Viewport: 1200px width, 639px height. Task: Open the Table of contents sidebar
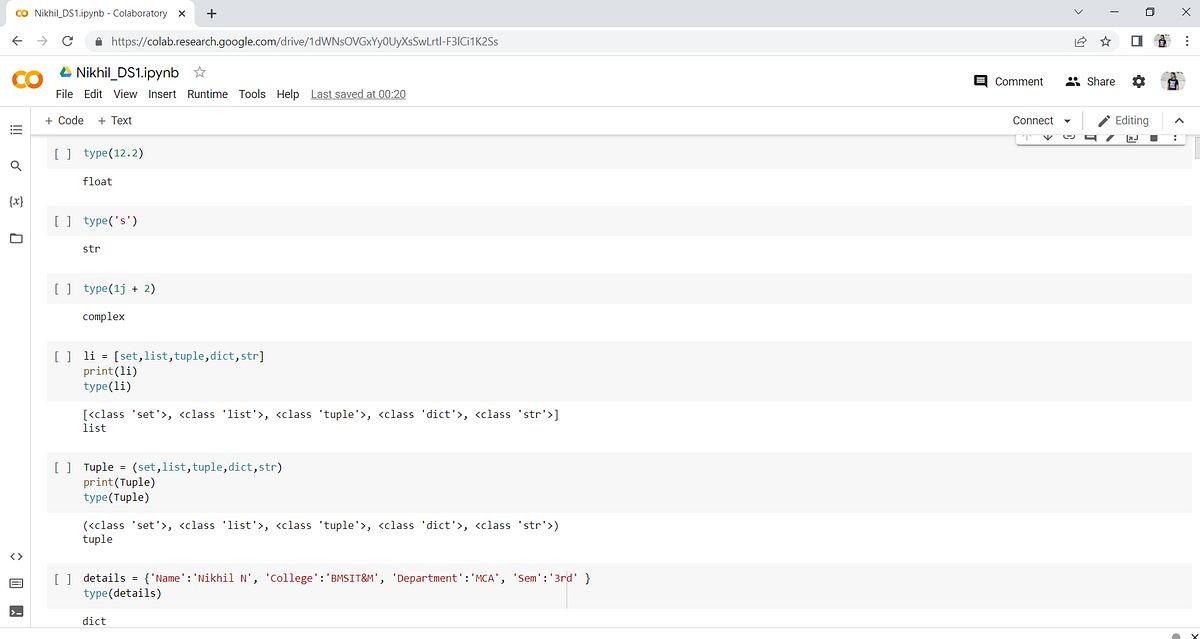coord(15,130)
